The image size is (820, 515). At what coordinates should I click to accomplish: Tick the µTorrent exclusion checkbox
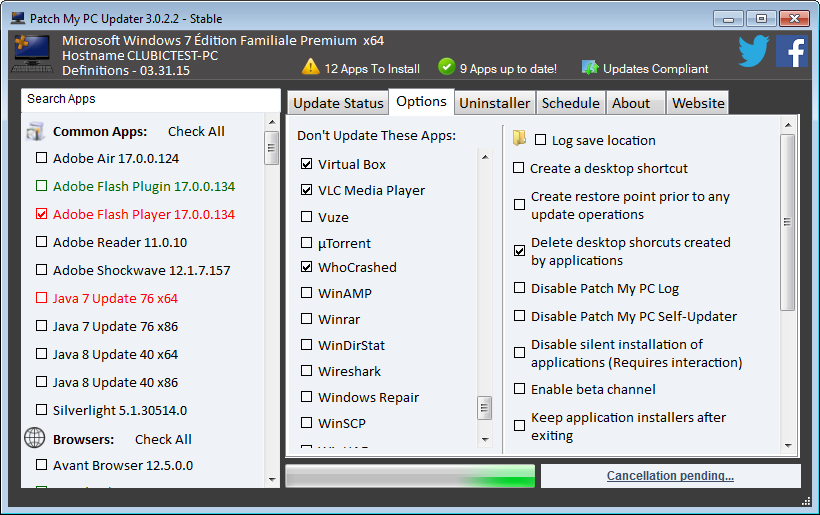tap(306, 243)
